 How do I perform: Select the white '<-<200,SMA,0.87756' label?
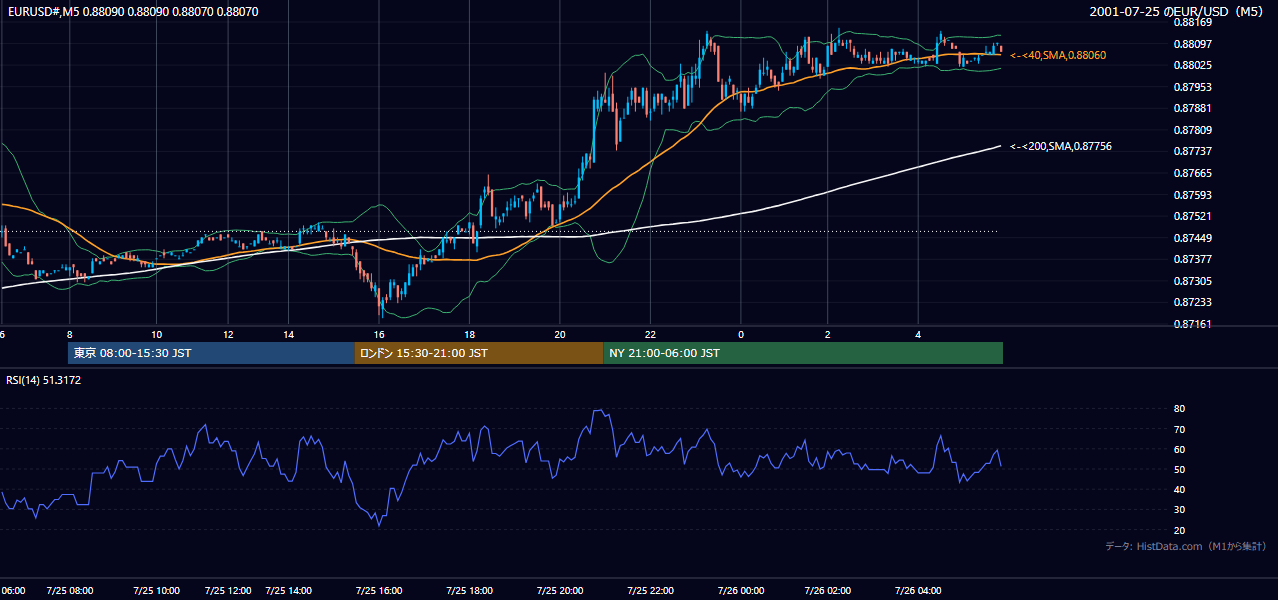[x=1060, y=147]
